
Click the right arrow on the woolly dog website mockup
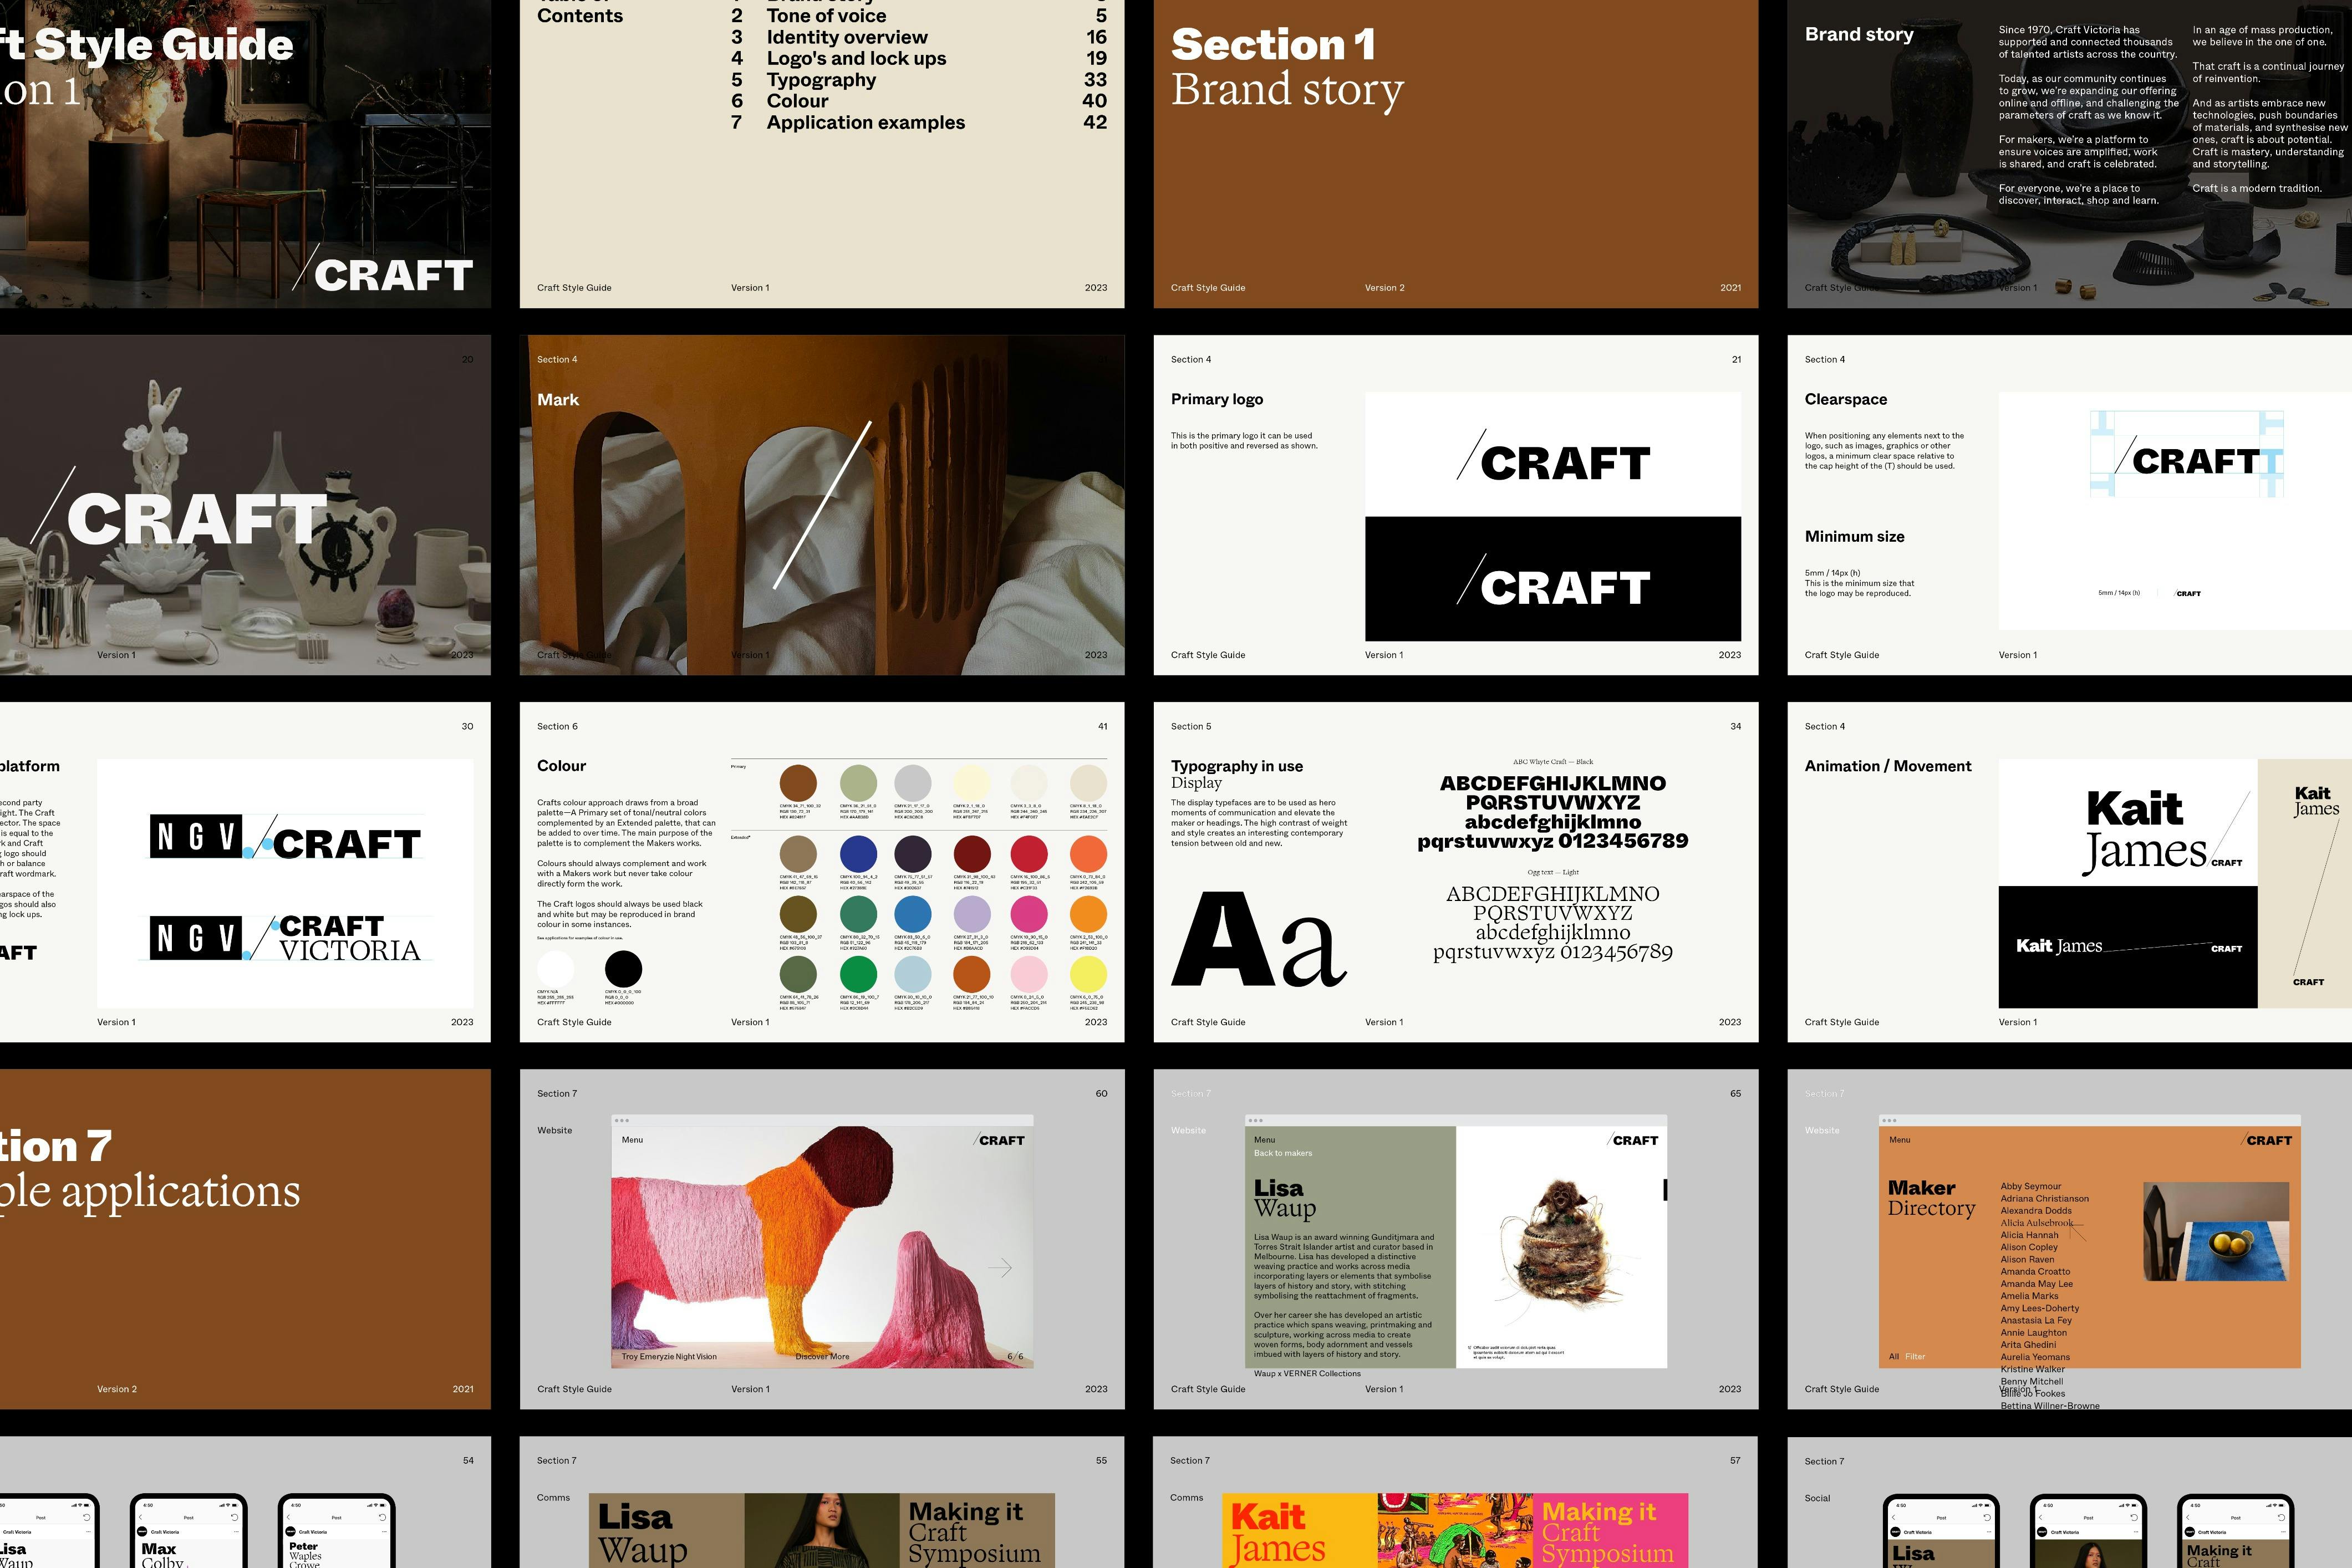[x=1000, y=1268]
